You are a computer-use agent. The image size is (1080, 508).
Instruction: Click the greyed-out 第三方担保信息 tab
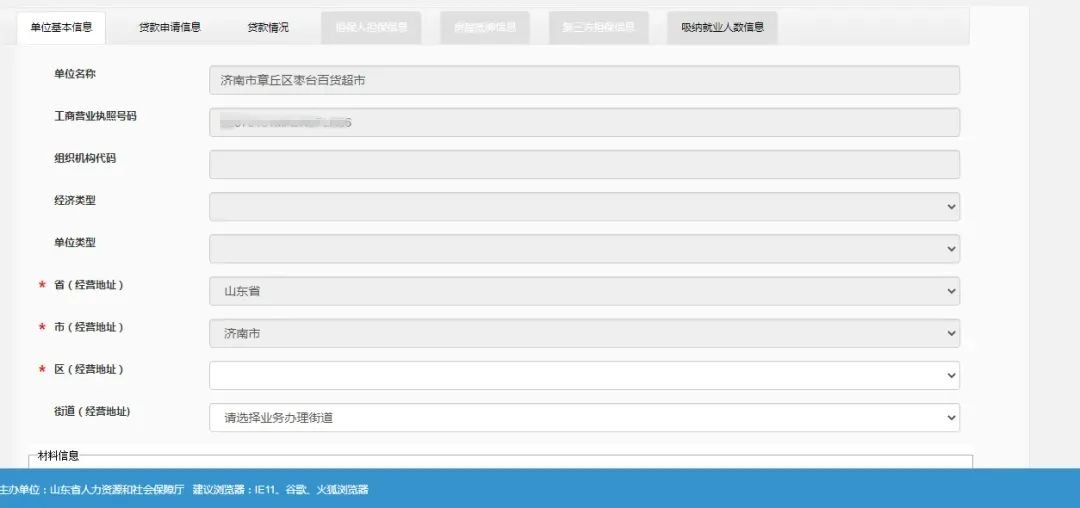pos(598,27)
